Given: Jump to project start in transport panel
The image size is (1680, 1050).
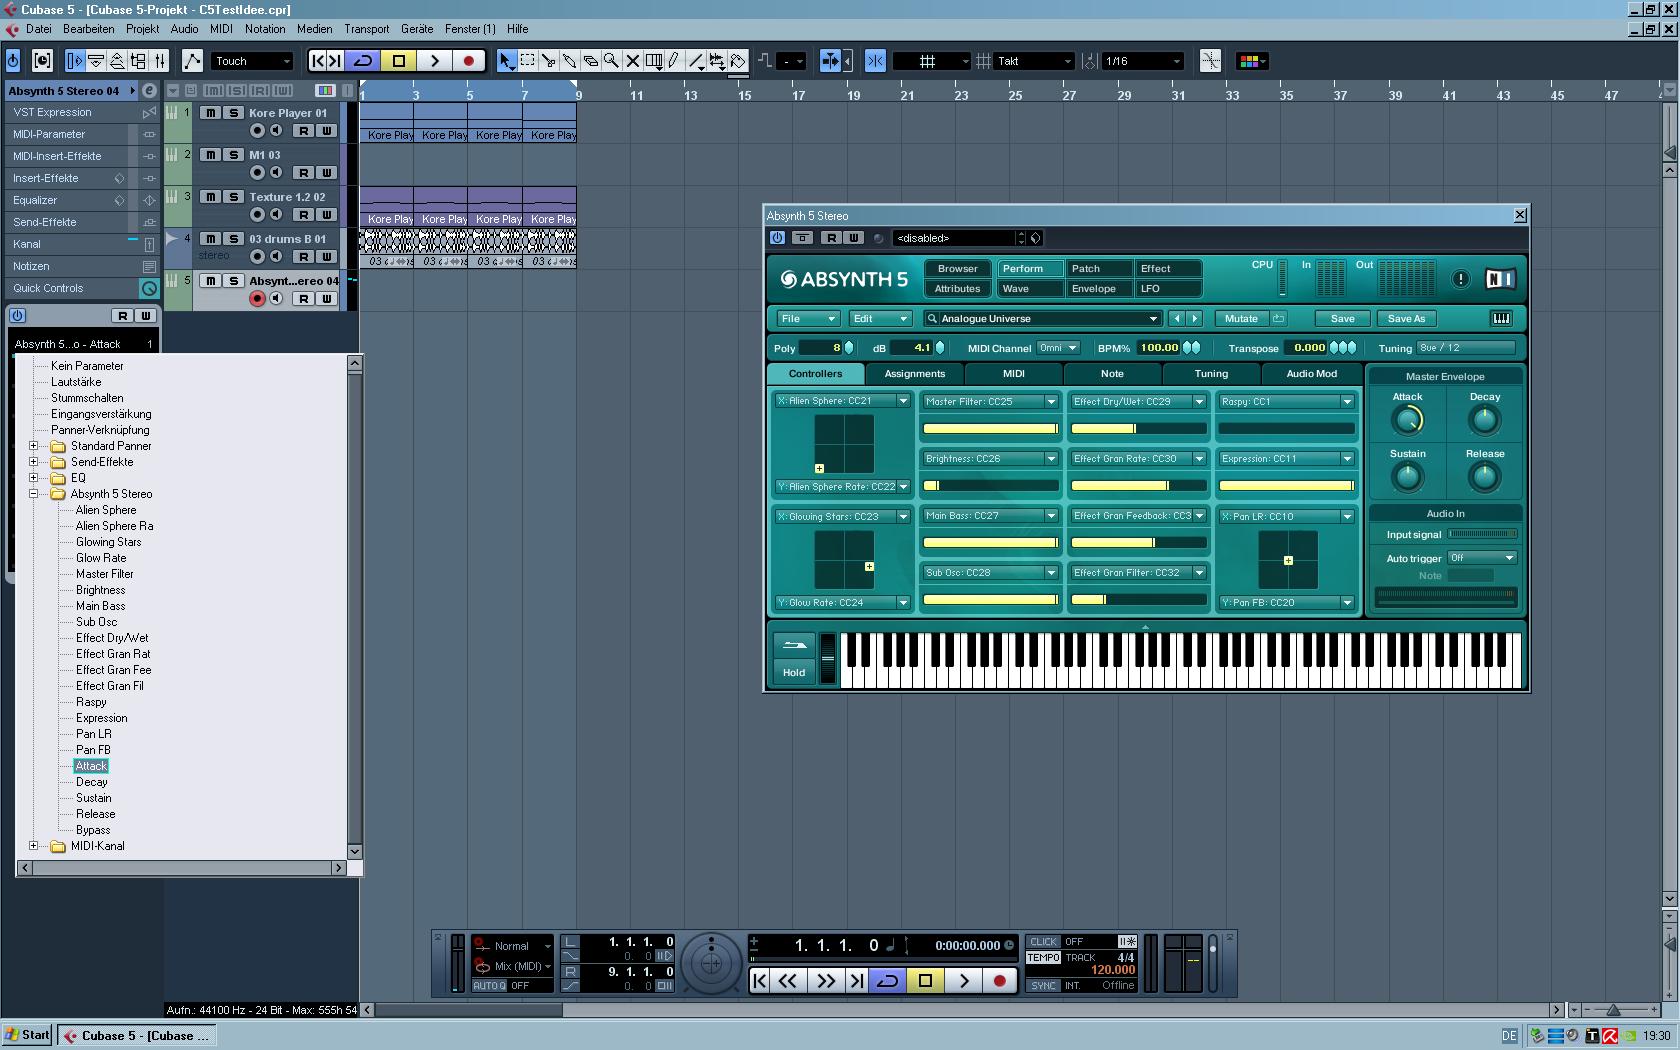Looking at the screenshot, I should point(760,981).
